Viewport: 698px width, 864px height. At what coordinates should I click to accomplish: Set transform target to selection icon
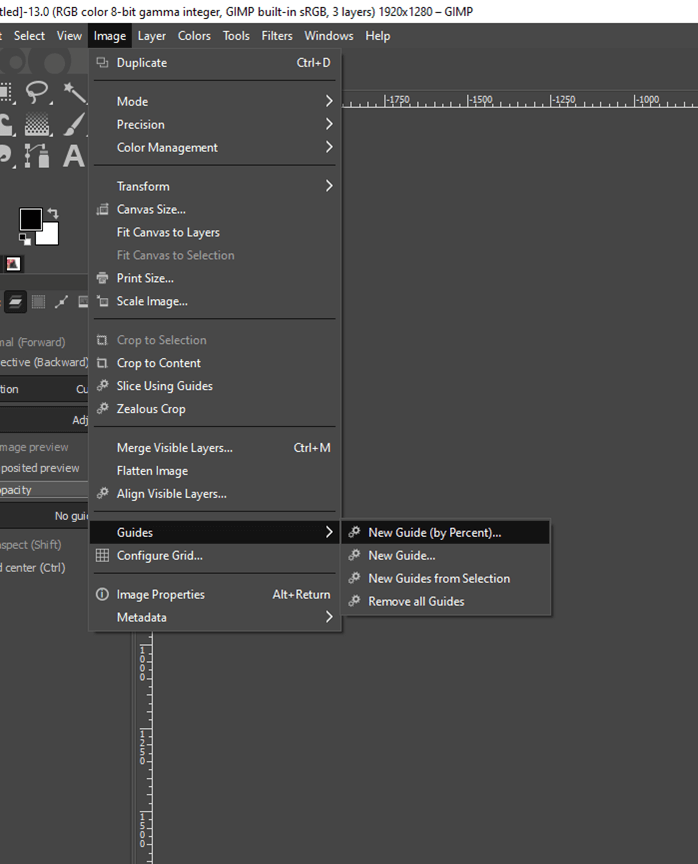tap(38, 302)
